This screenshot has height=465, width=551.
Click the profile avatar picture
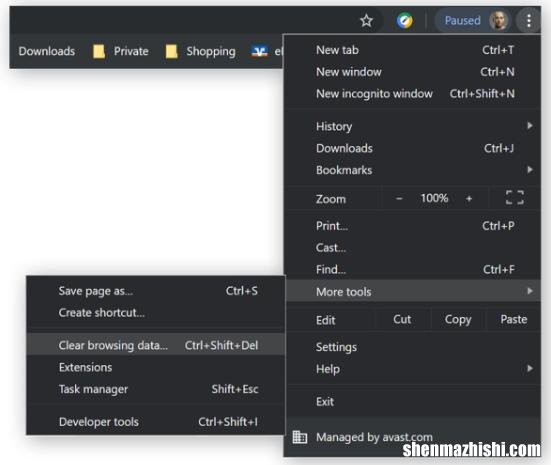498,21
